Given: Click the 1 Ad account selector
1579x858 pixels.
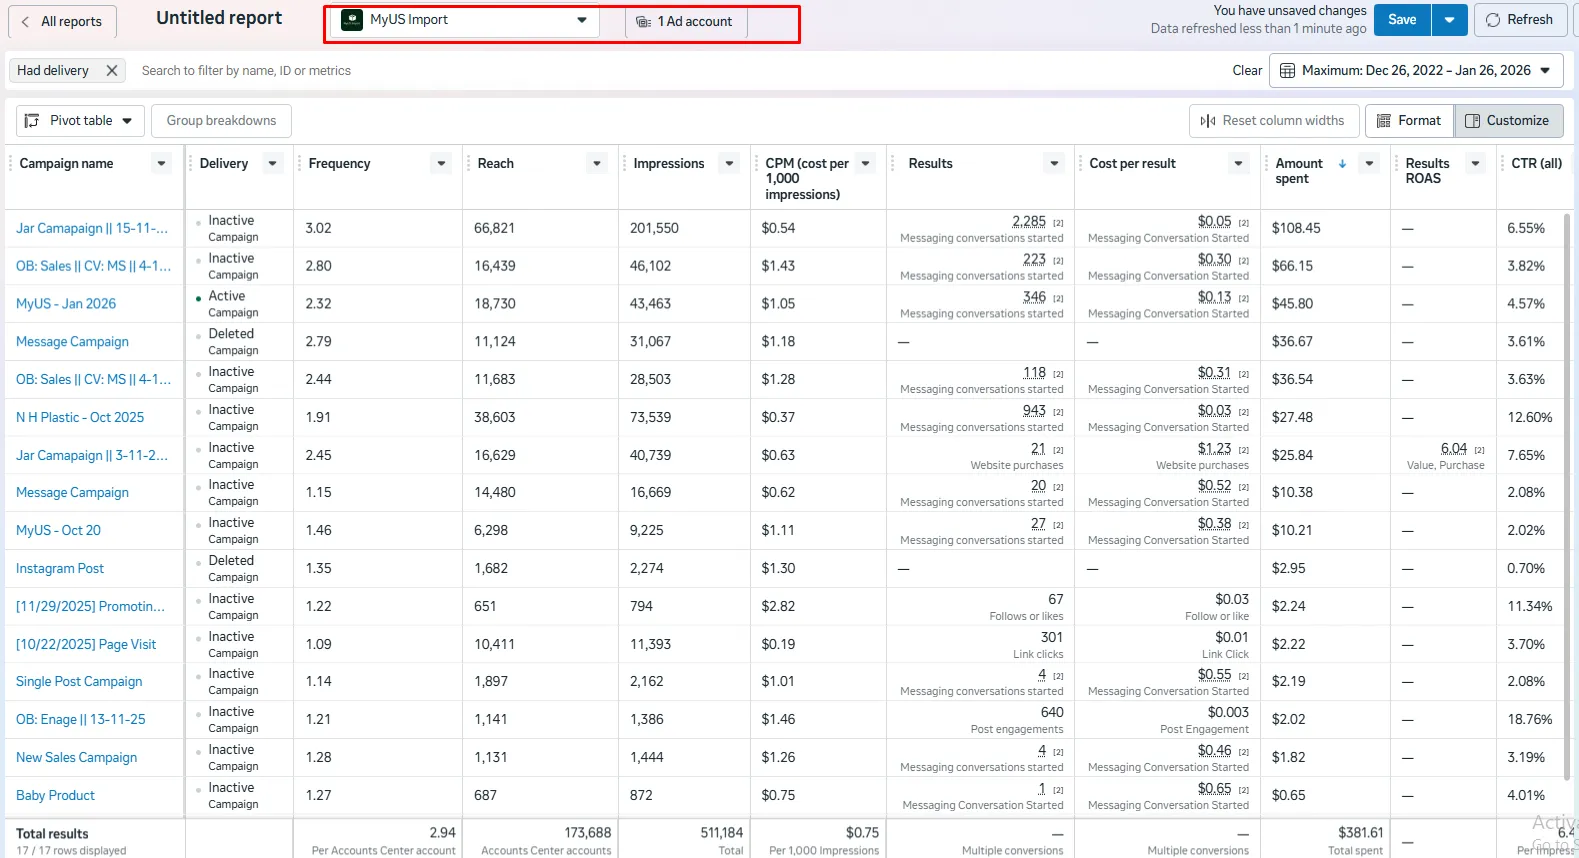Looking at the screenshot, I should [686, 22].
